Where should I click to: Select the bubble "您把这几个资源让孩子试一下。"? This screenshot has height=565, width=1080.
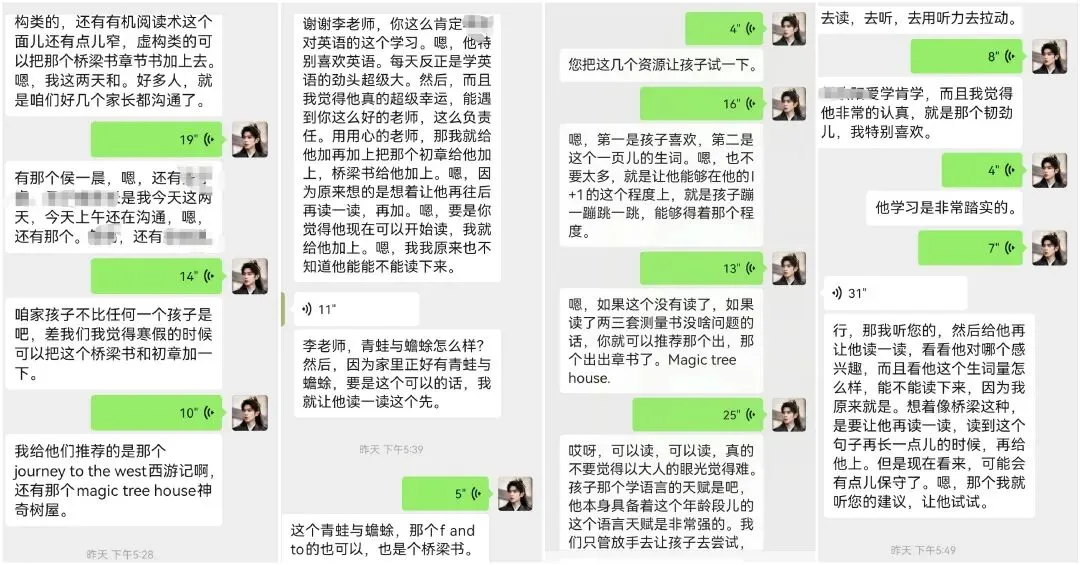pos(661,65)
